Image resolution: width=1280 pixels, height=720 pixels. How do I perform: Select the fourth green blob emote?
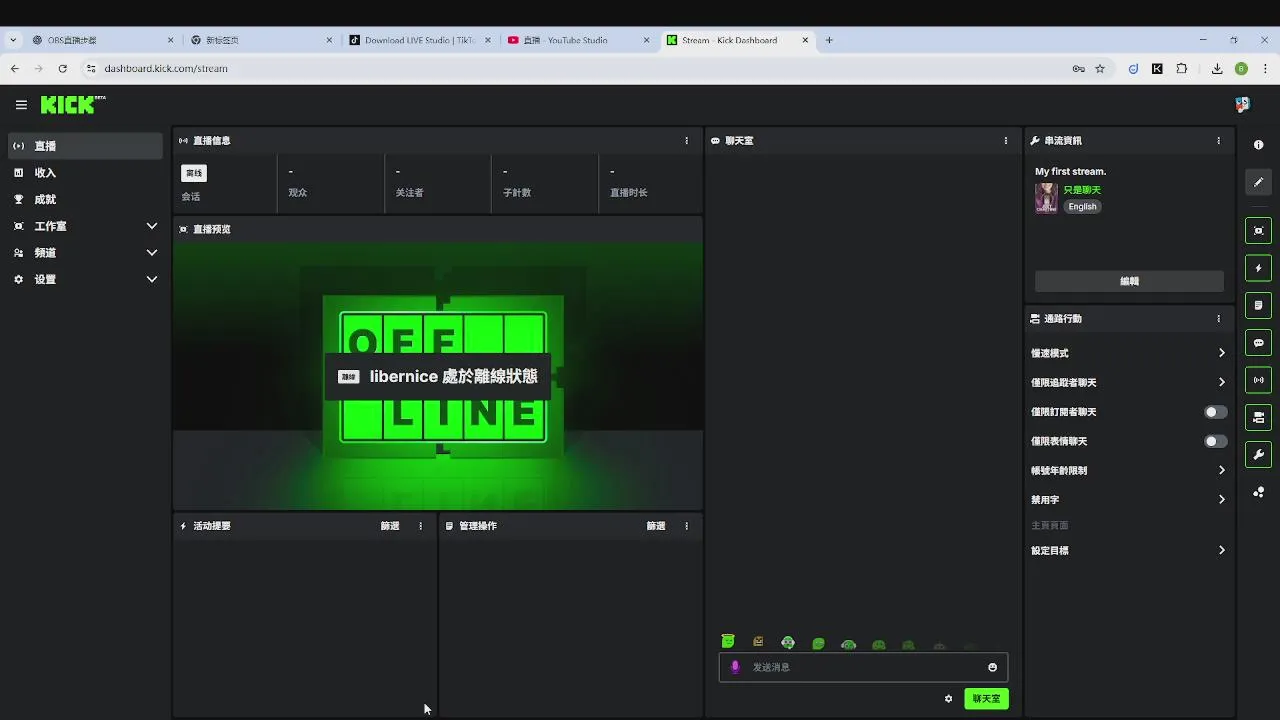(818, 644)
